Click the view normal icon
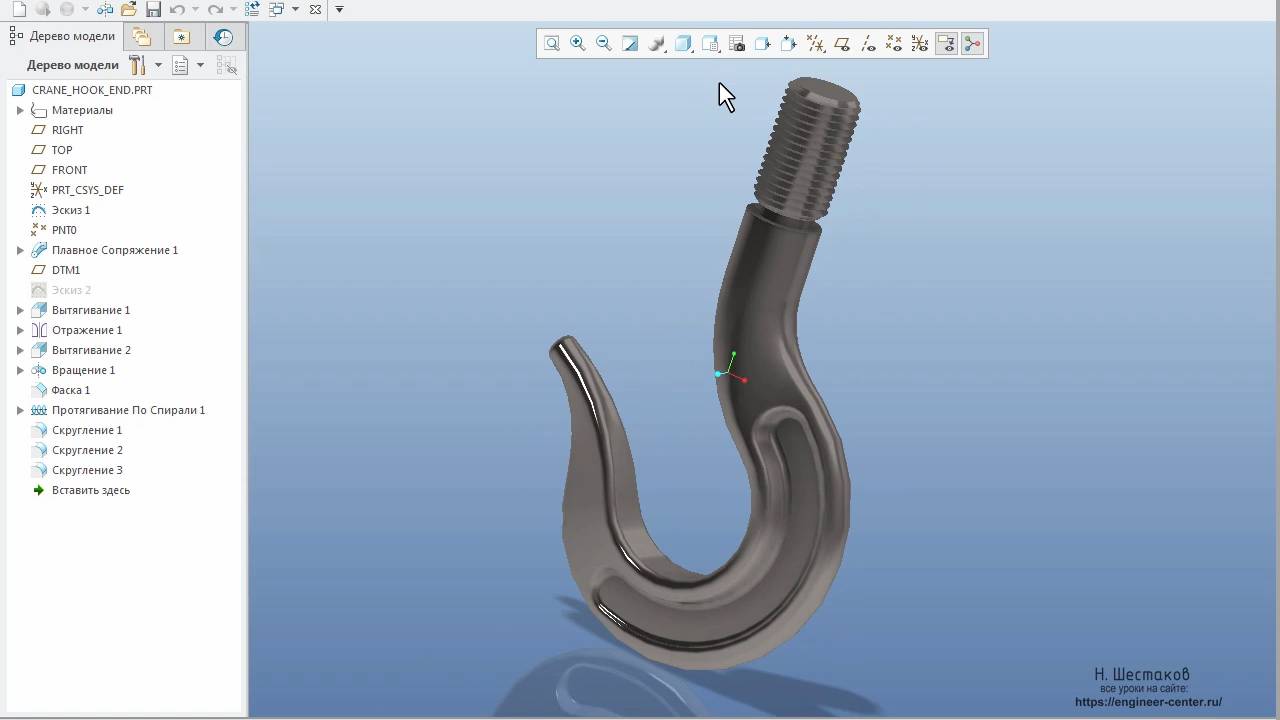The image size is (1280, 720). point(763,43)
